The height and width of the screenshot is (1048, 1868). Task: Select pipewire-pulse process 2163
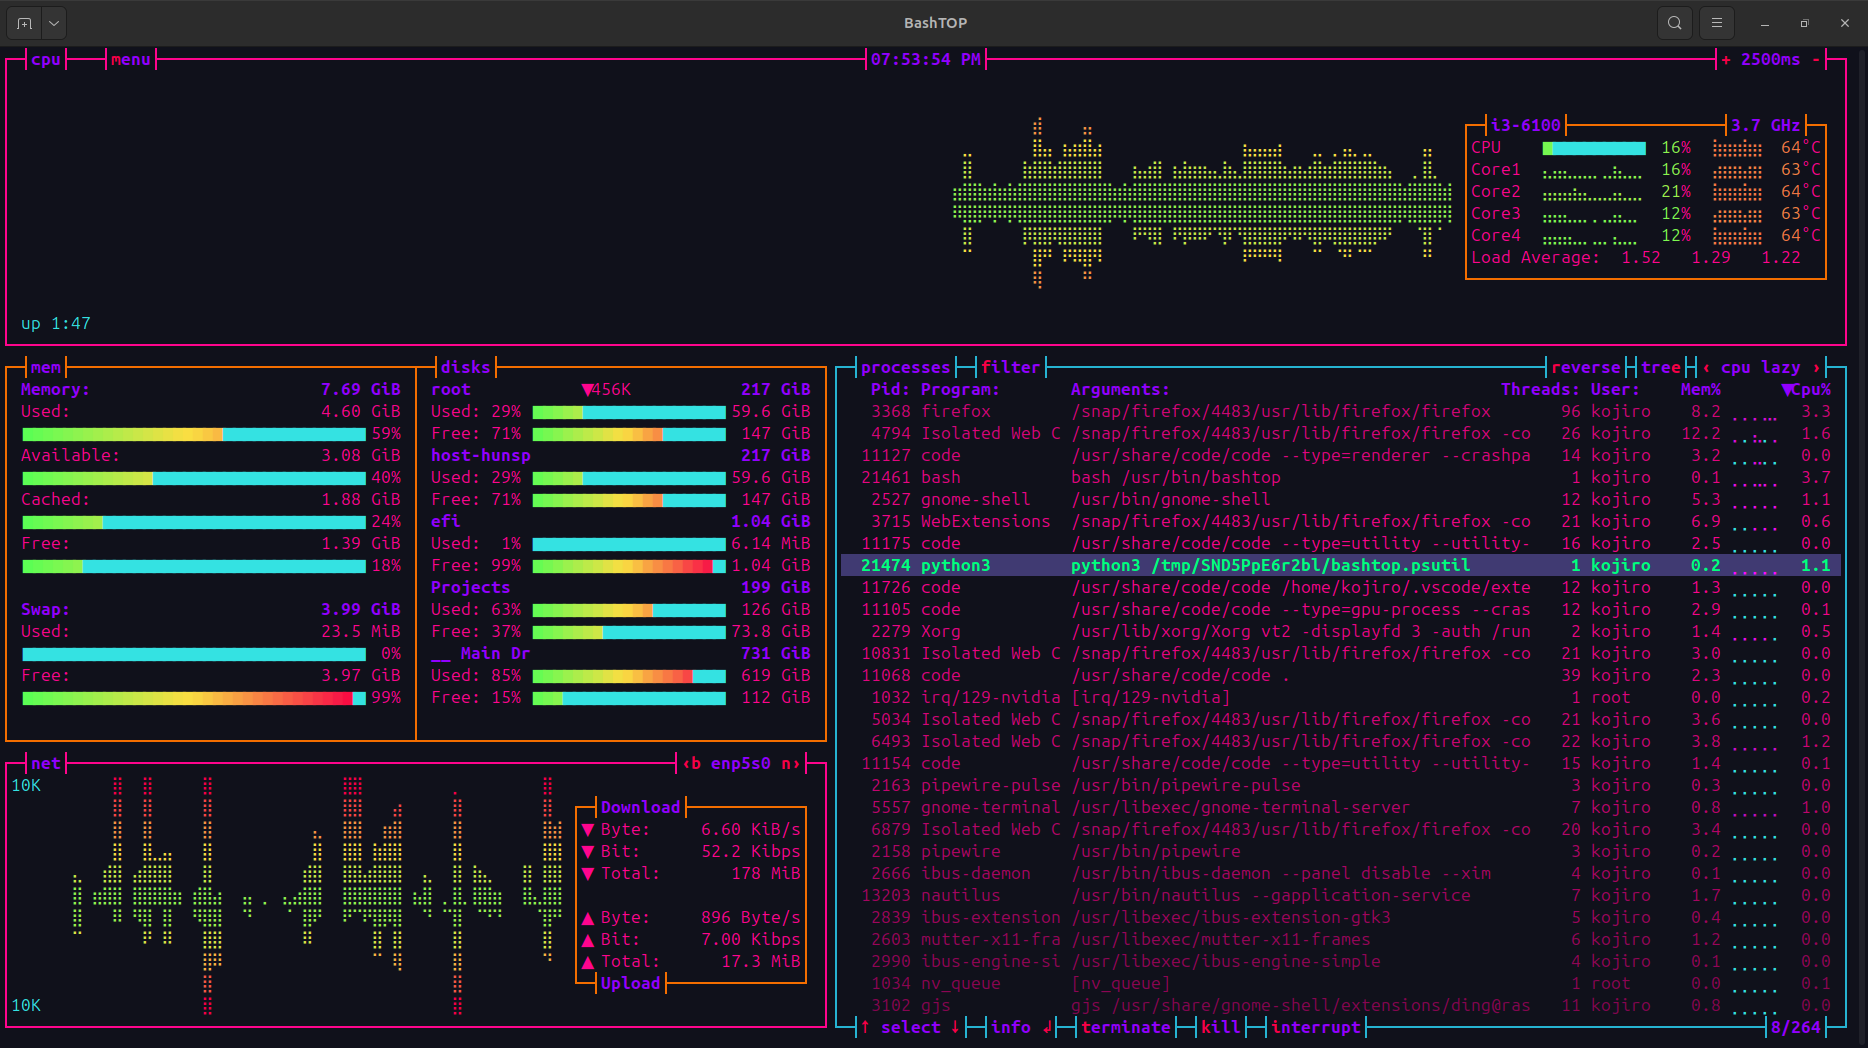[1341, 786]
